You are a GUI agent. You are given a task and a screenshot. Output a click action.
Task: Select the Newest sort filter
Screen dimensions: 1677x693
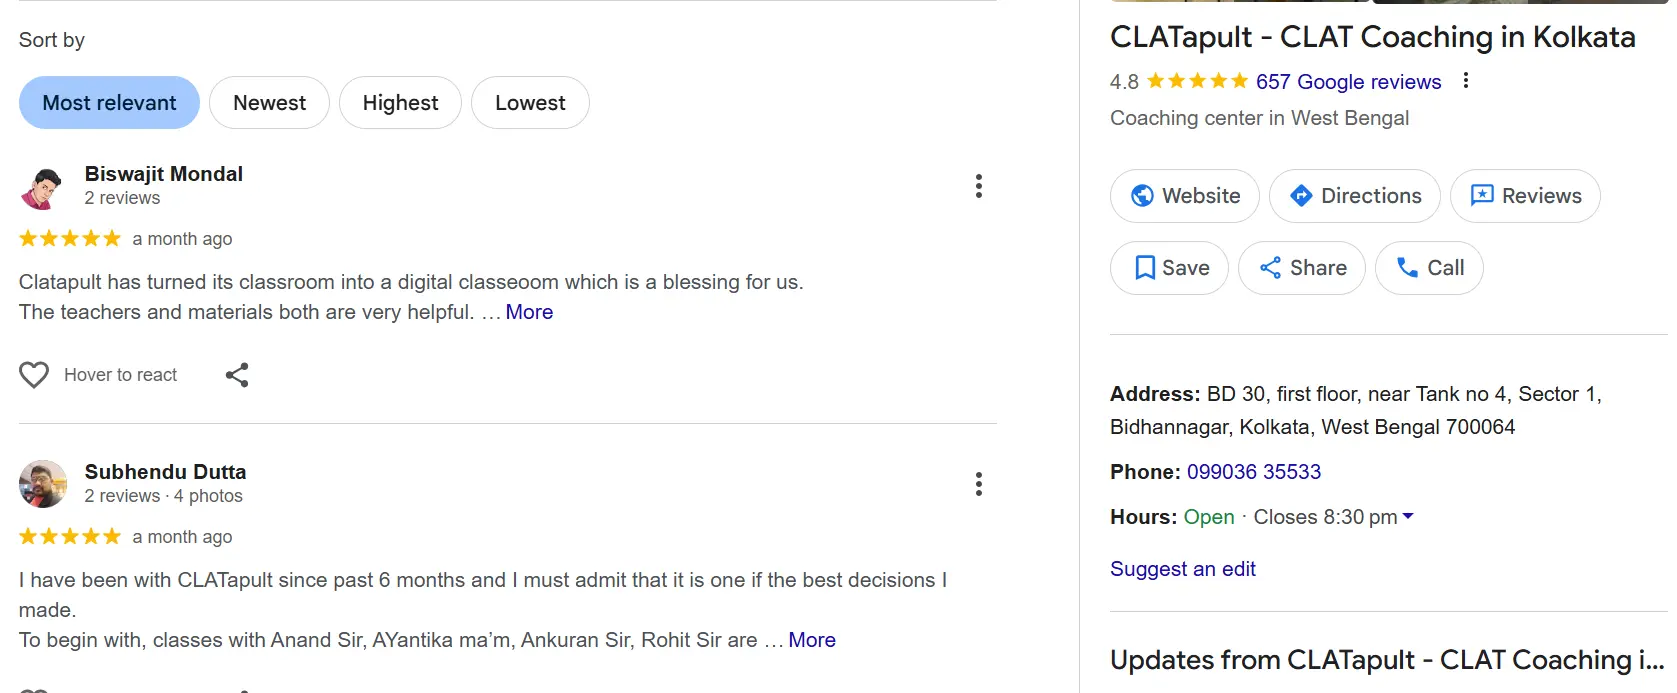(269, 102)
